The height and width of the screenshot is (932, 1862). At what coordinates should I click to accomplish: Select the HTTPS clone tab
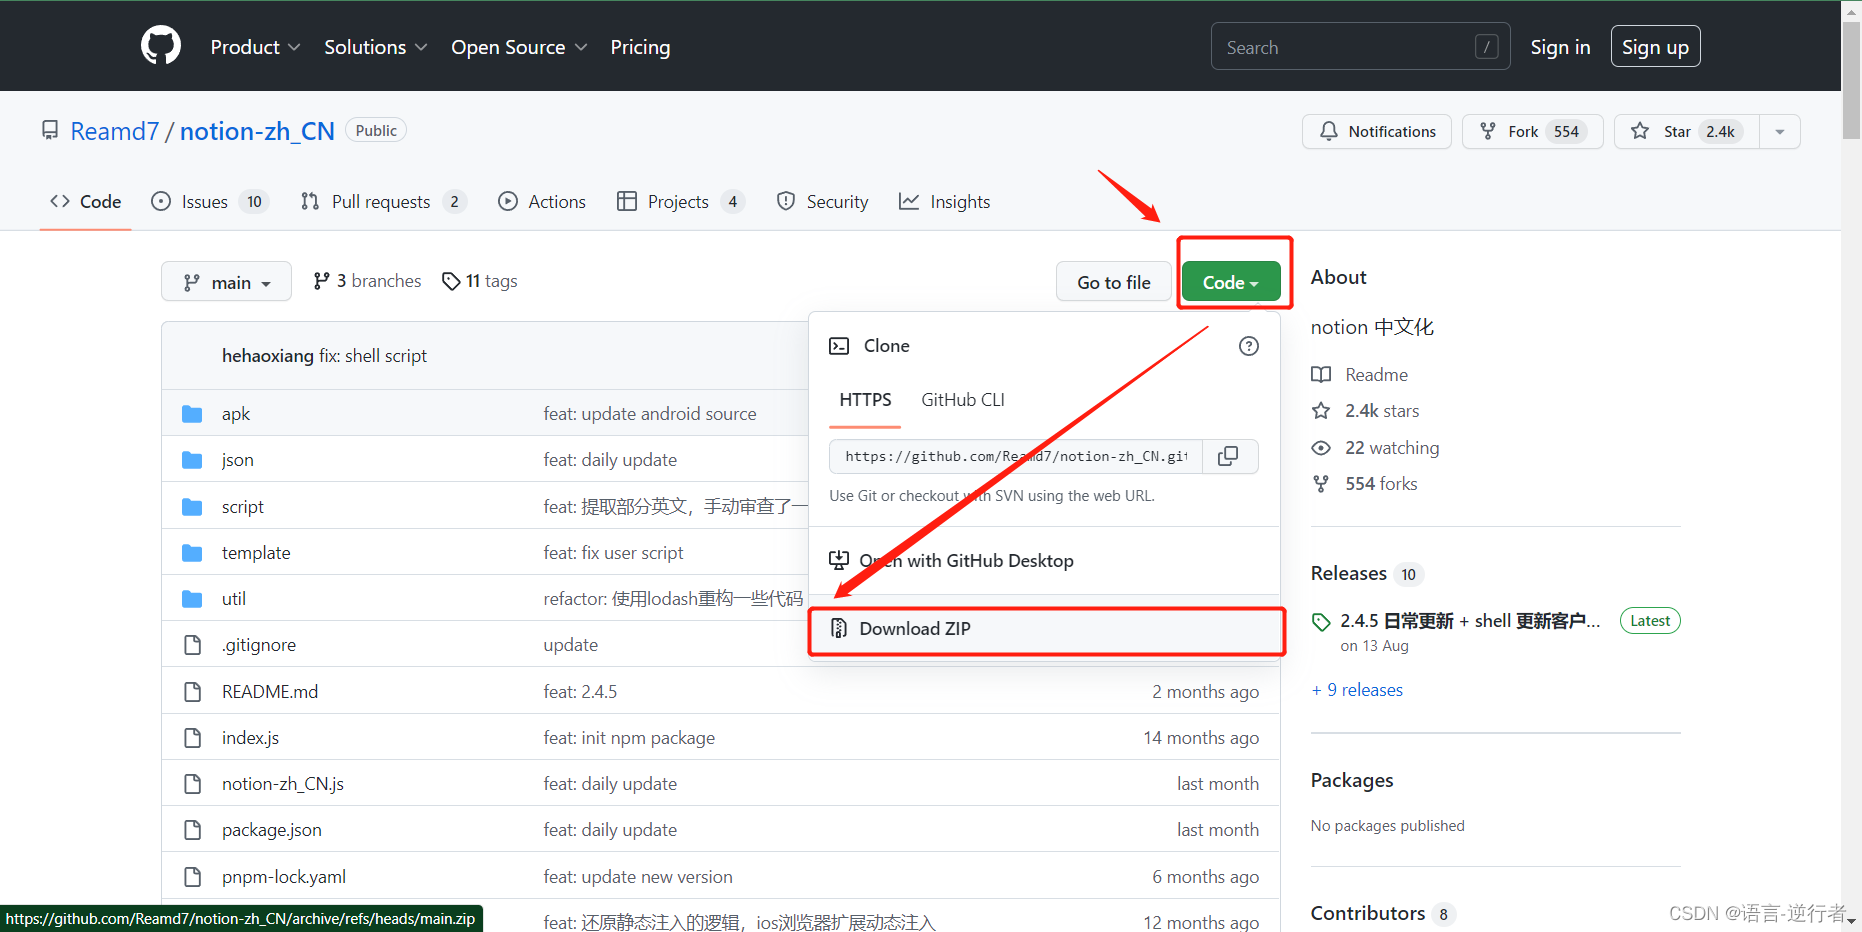click(x=865, y=400)
